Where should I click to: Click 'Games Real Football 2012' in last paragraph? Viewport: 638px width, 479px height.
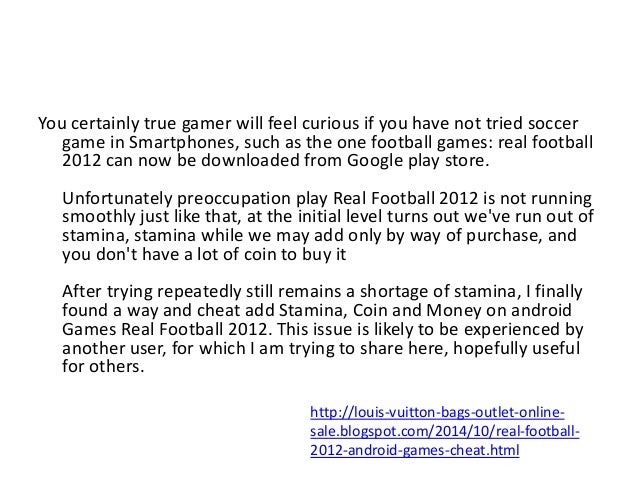[x=164, y=329]
